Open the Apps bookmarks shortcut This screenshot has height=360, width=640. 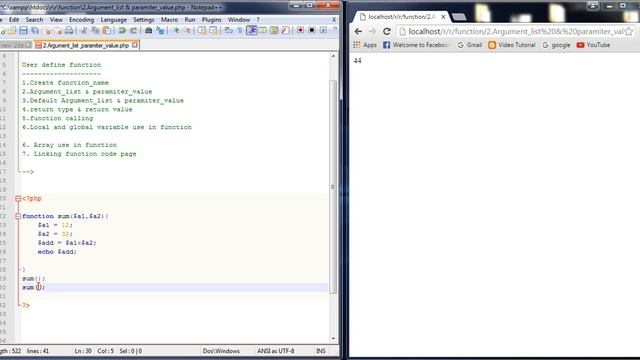click(x=365, y=45)
